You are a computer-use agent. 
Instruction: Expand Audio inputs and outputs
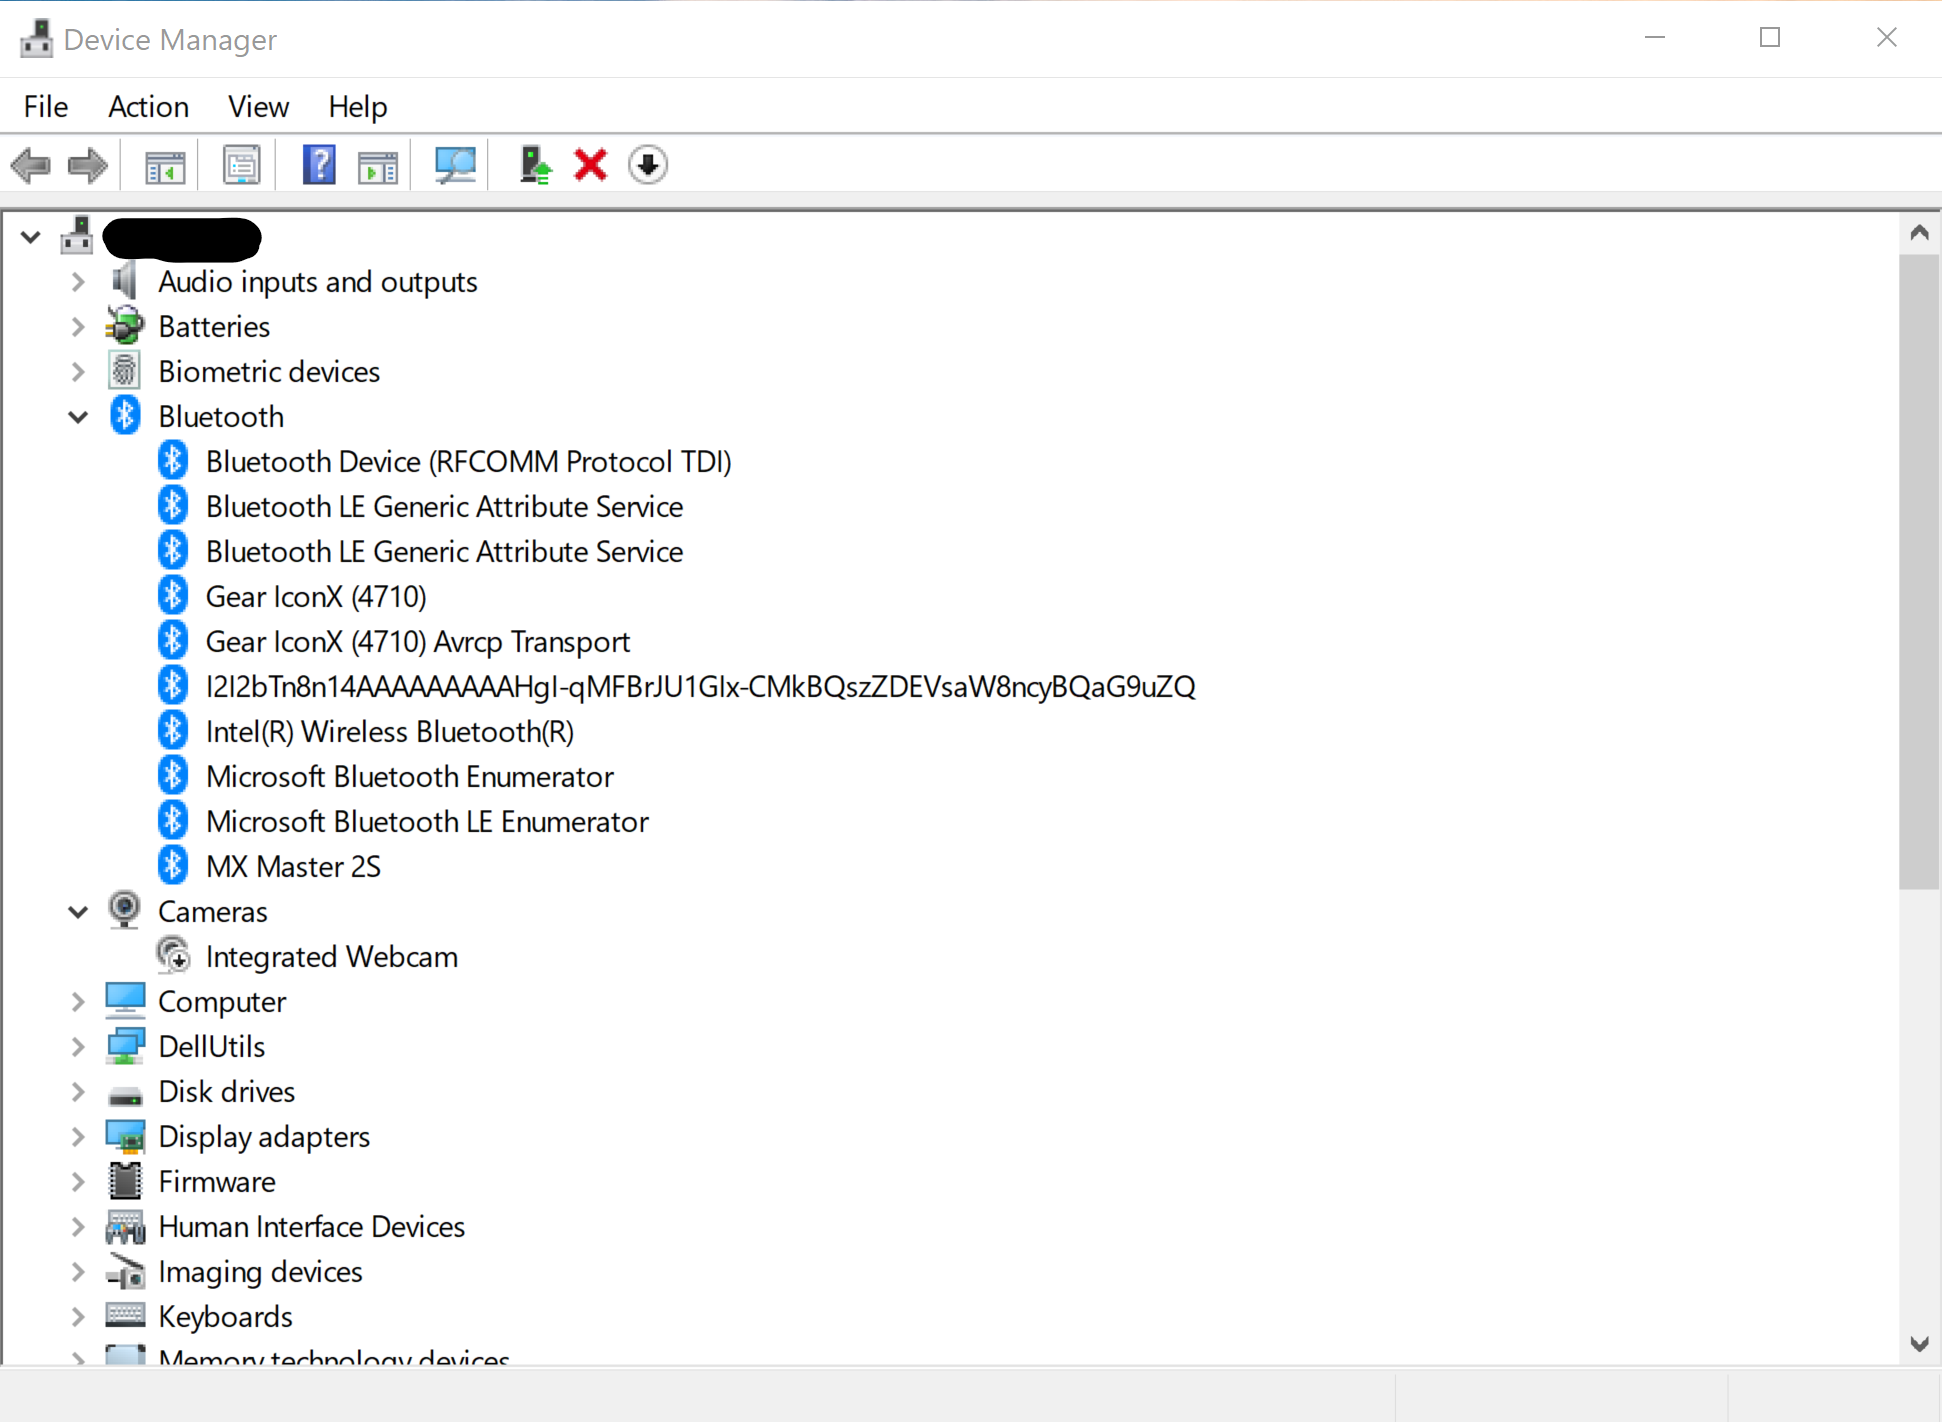(78, 282)
